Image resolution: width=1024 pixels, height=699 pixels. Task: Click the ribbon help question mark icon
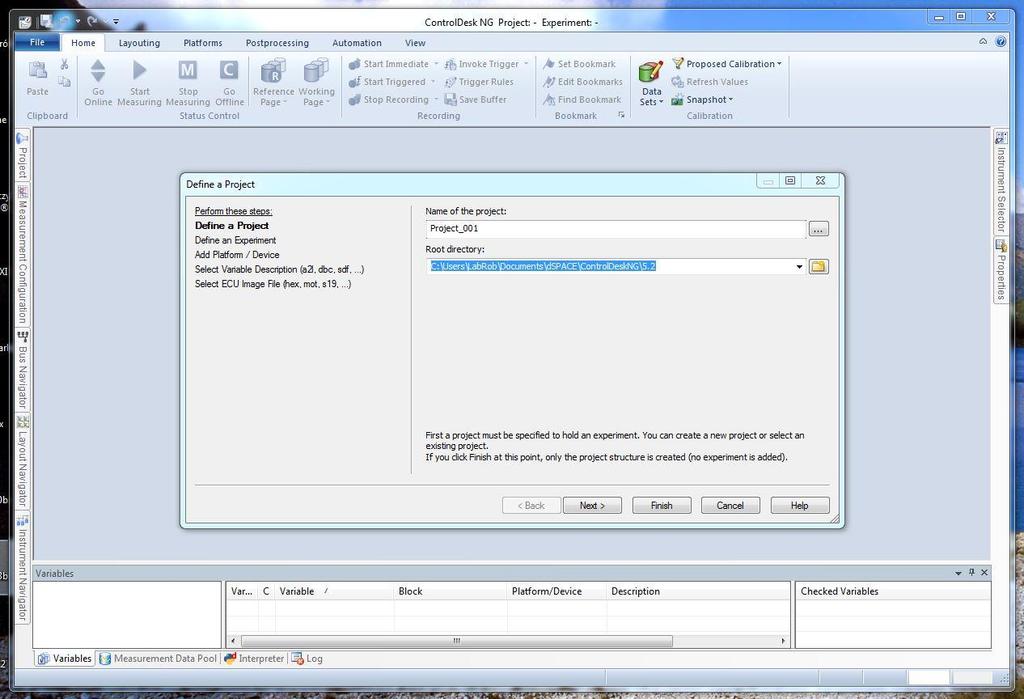pos(1000,41)
